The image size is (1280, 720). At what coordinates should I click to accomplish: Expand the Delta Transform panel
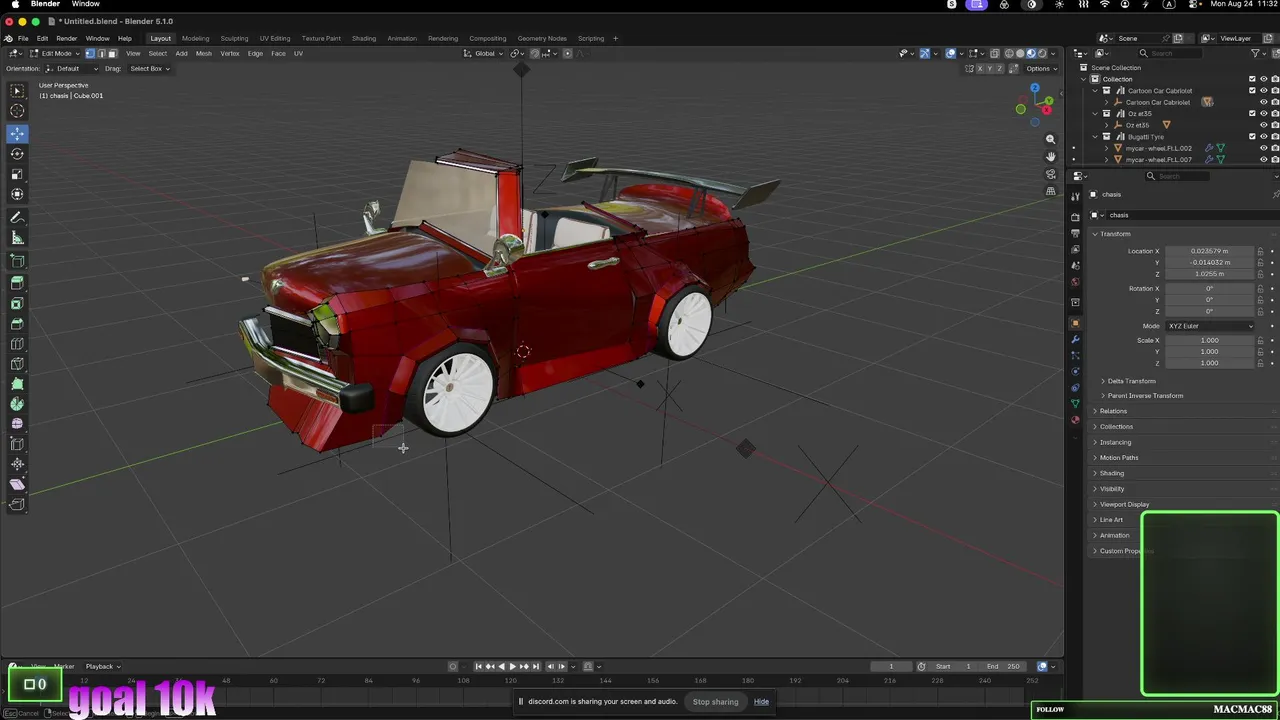1131,381
